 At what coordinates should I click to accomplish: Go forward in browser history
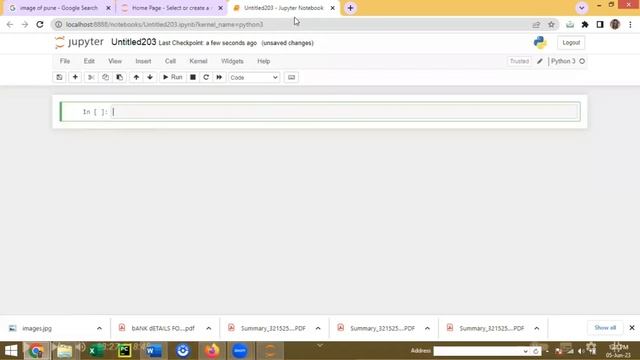(25, 24)
